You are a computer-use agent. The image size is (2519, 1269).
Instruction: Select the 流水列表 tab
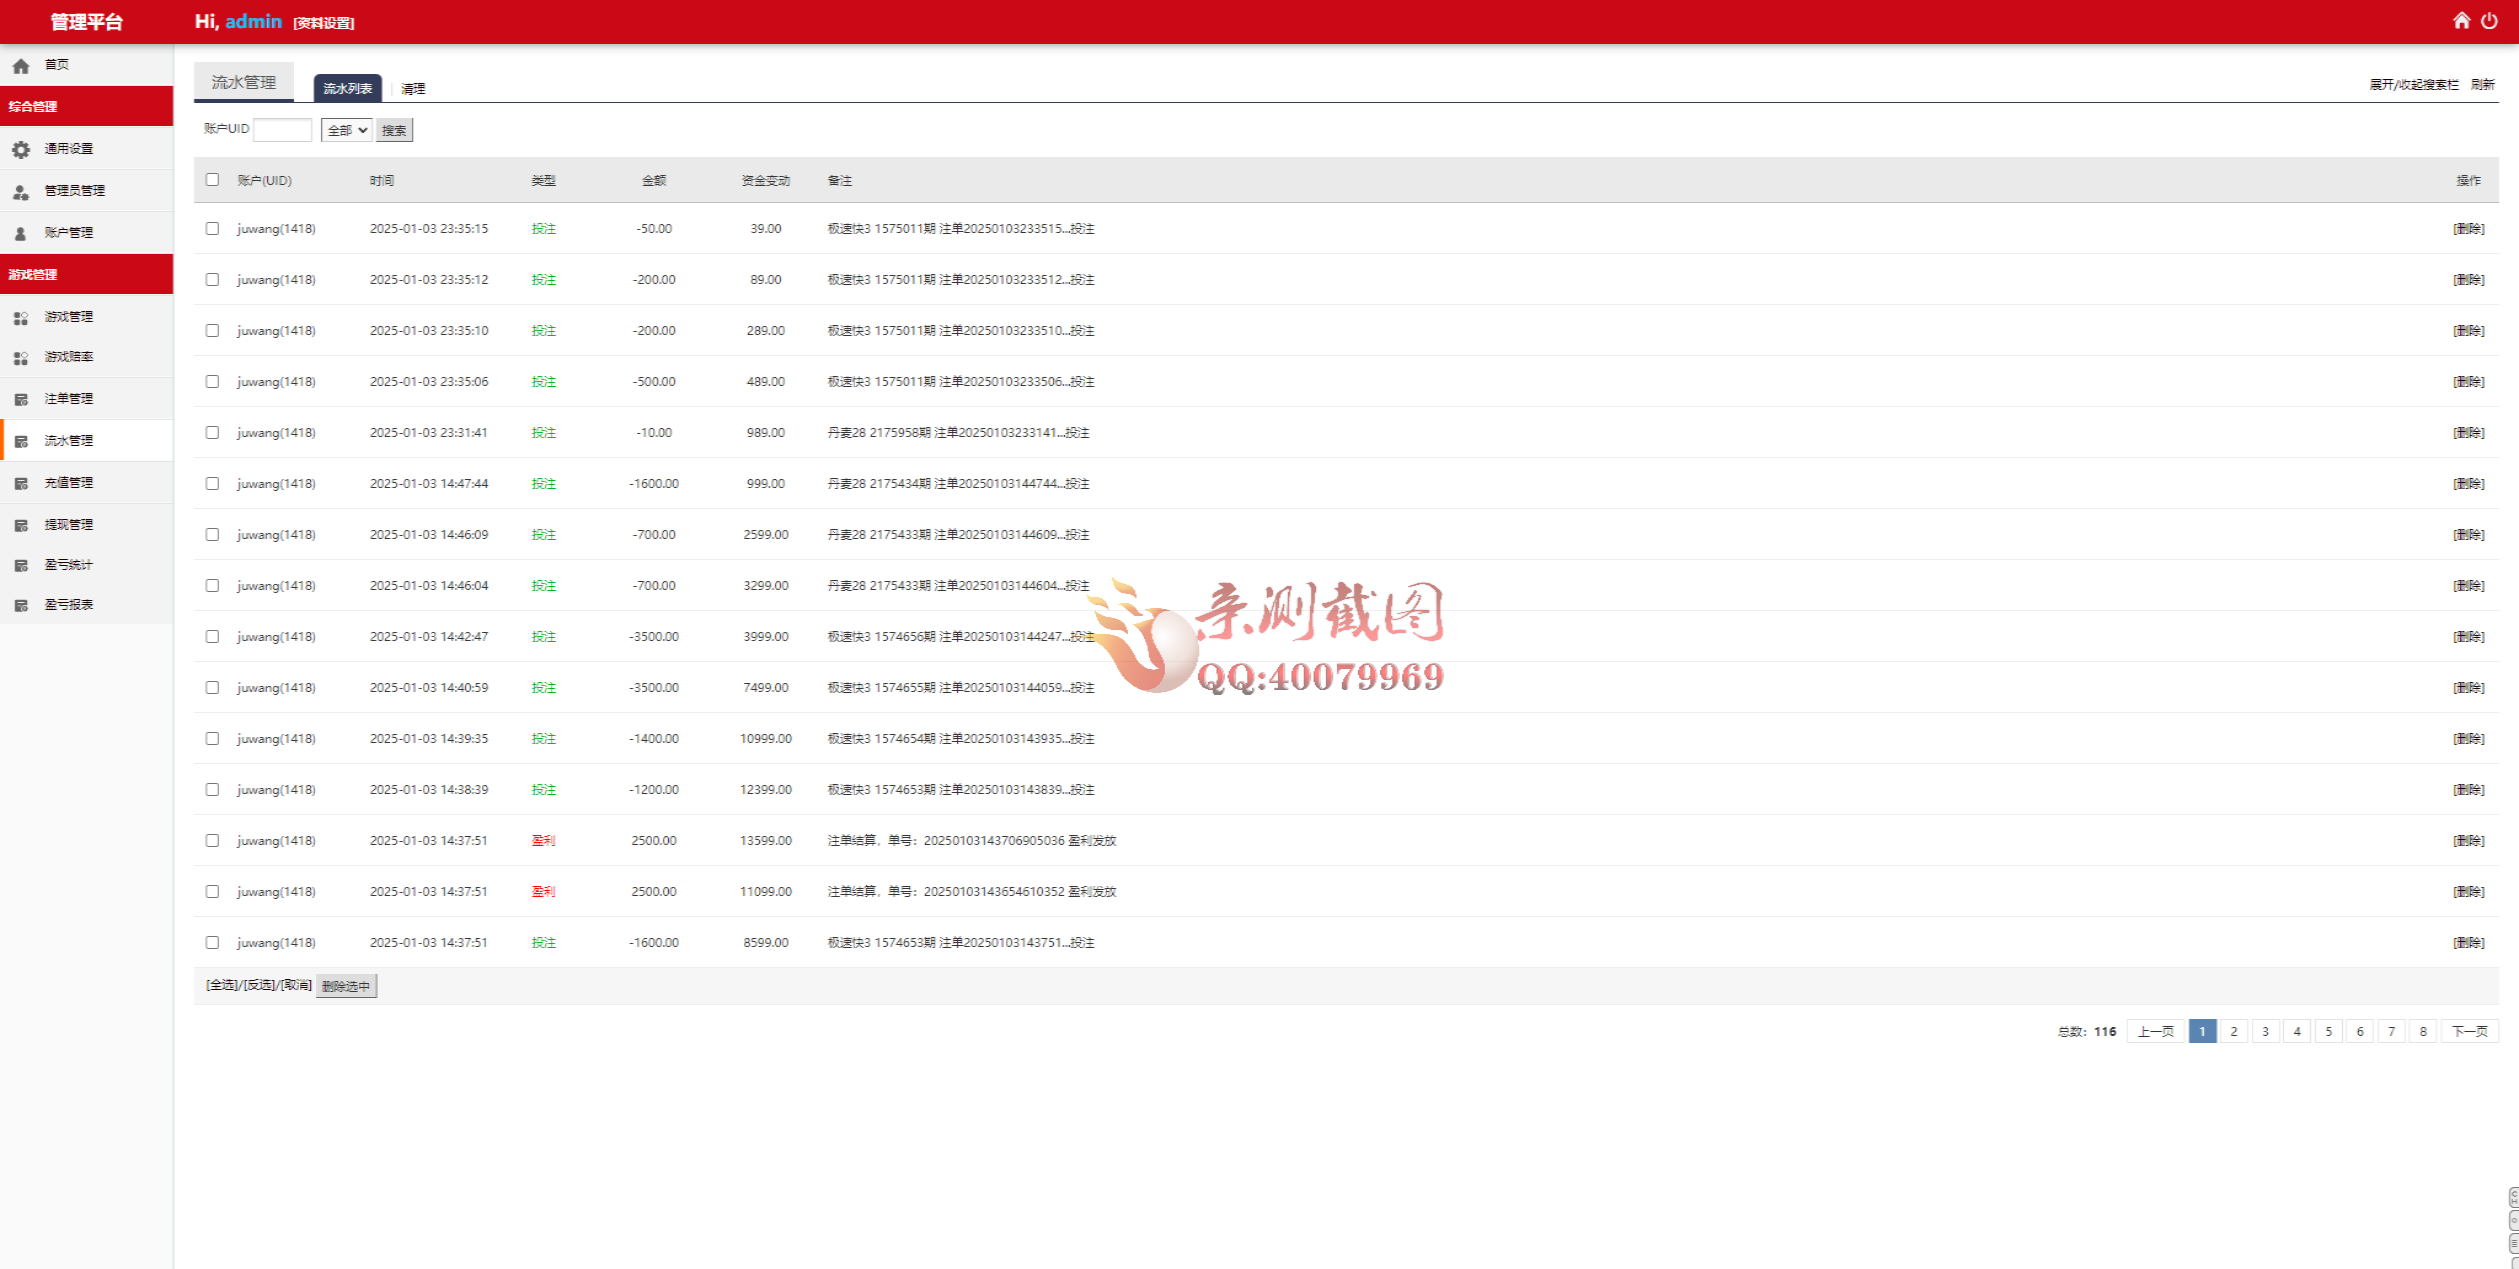(x=350, y=88)
